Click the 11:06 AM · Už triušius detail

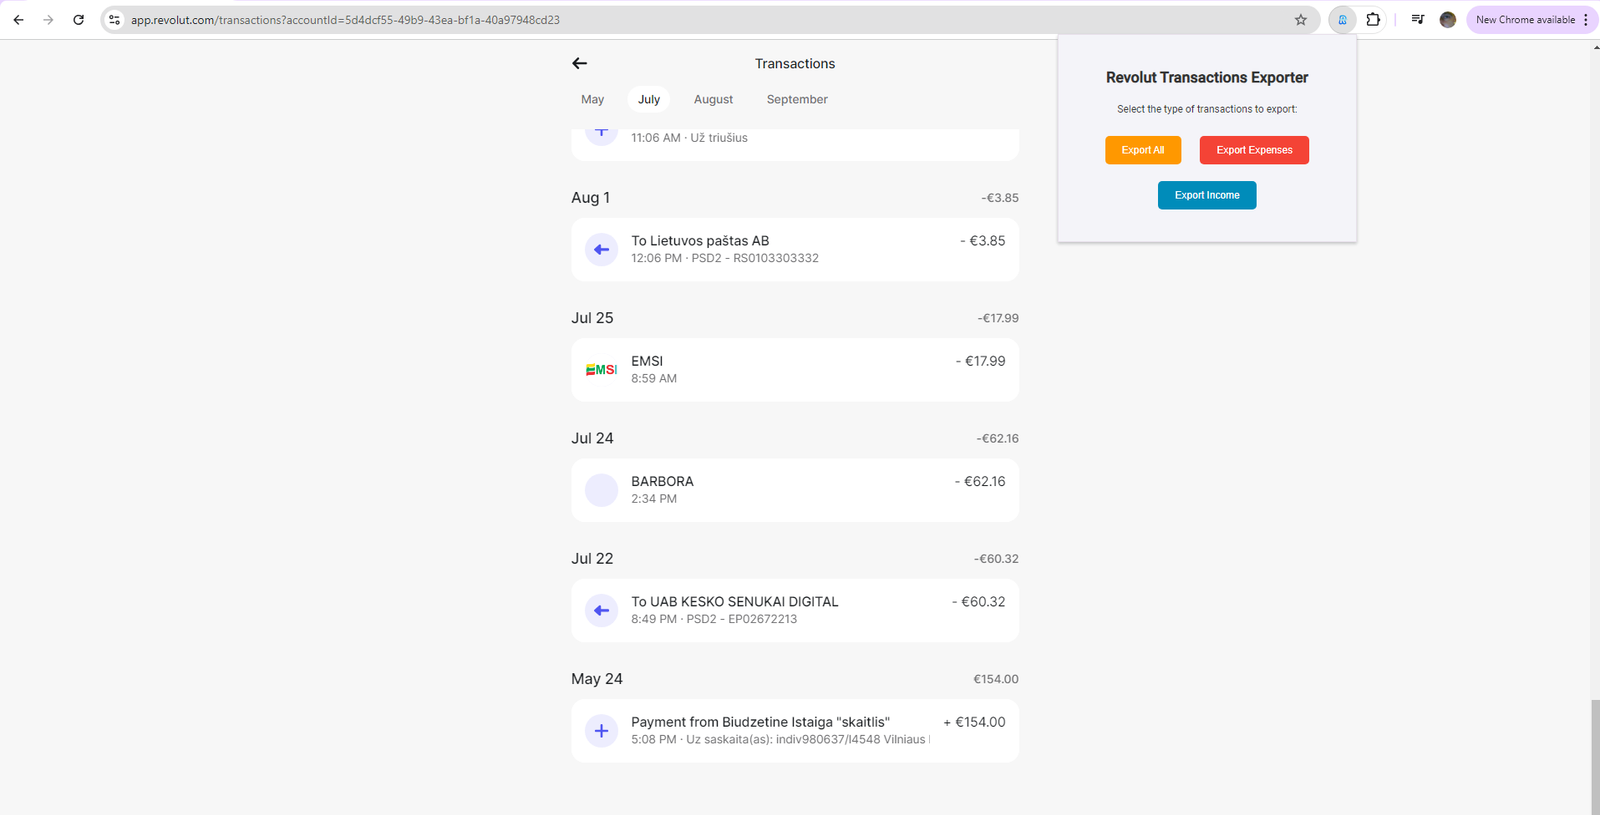(689, 138)
